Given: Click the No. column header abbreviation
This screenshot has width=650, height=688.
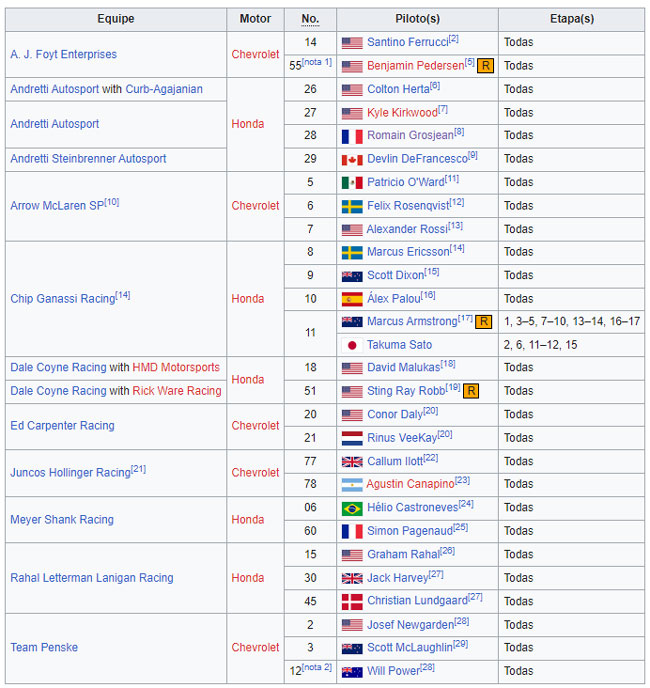Looking at the screenshot, I should click(x=310, y=19).
